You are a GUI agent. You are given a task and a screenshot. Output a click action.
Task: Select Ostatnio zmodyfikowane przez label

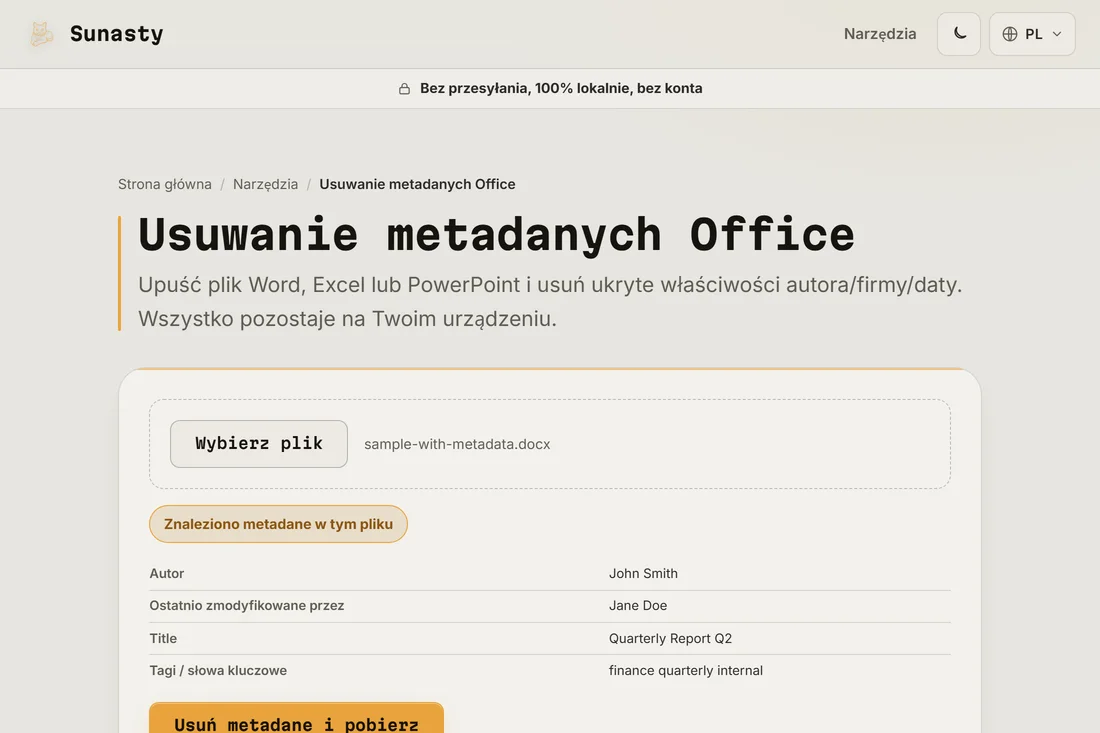coord(247,605)
